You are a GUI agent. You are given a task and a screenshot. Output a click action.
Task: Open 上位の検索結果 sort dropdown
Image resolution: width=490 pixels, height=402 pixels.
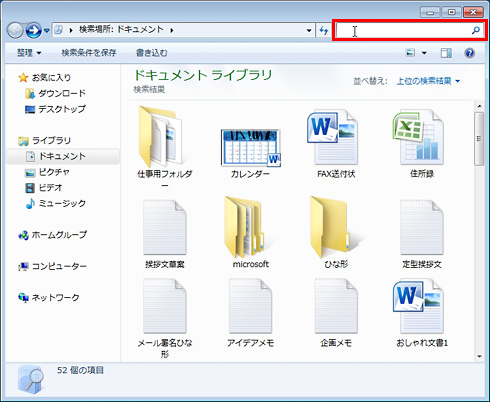click(428, 81)
